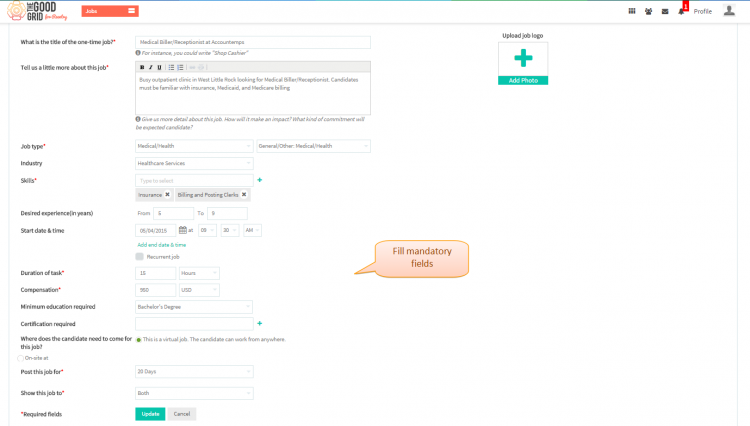Click the Compensation amount field
The image size is (750, 426).
pos(155,290)
